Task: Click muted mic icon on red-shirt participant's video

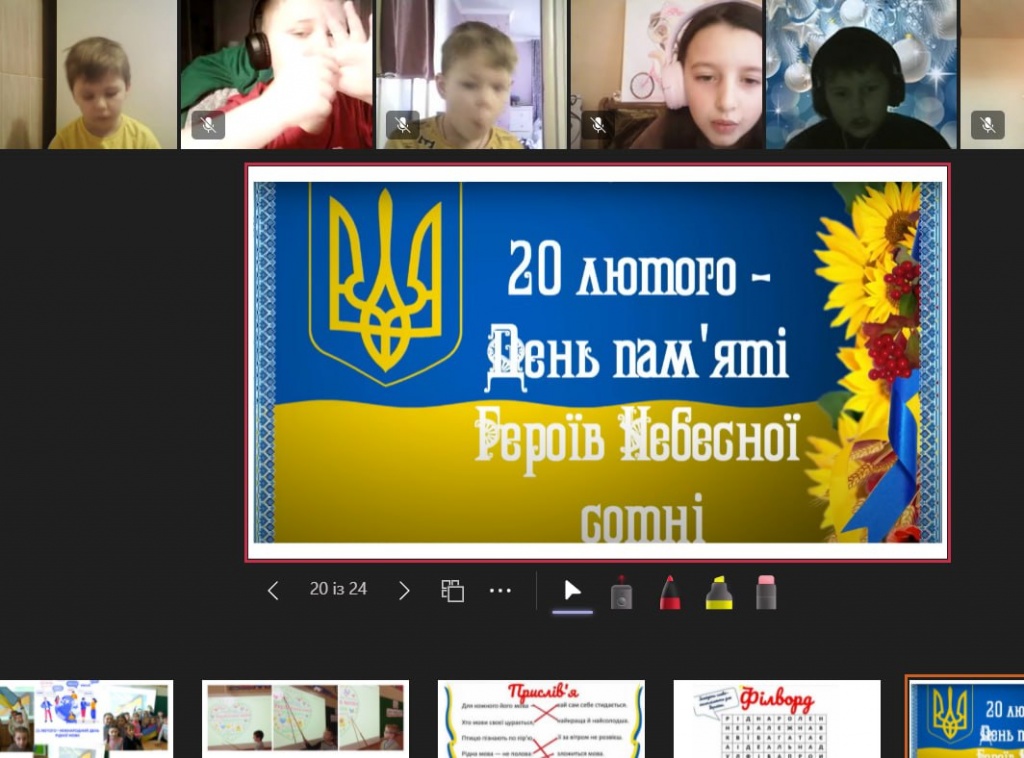Action: pos(208,125)
